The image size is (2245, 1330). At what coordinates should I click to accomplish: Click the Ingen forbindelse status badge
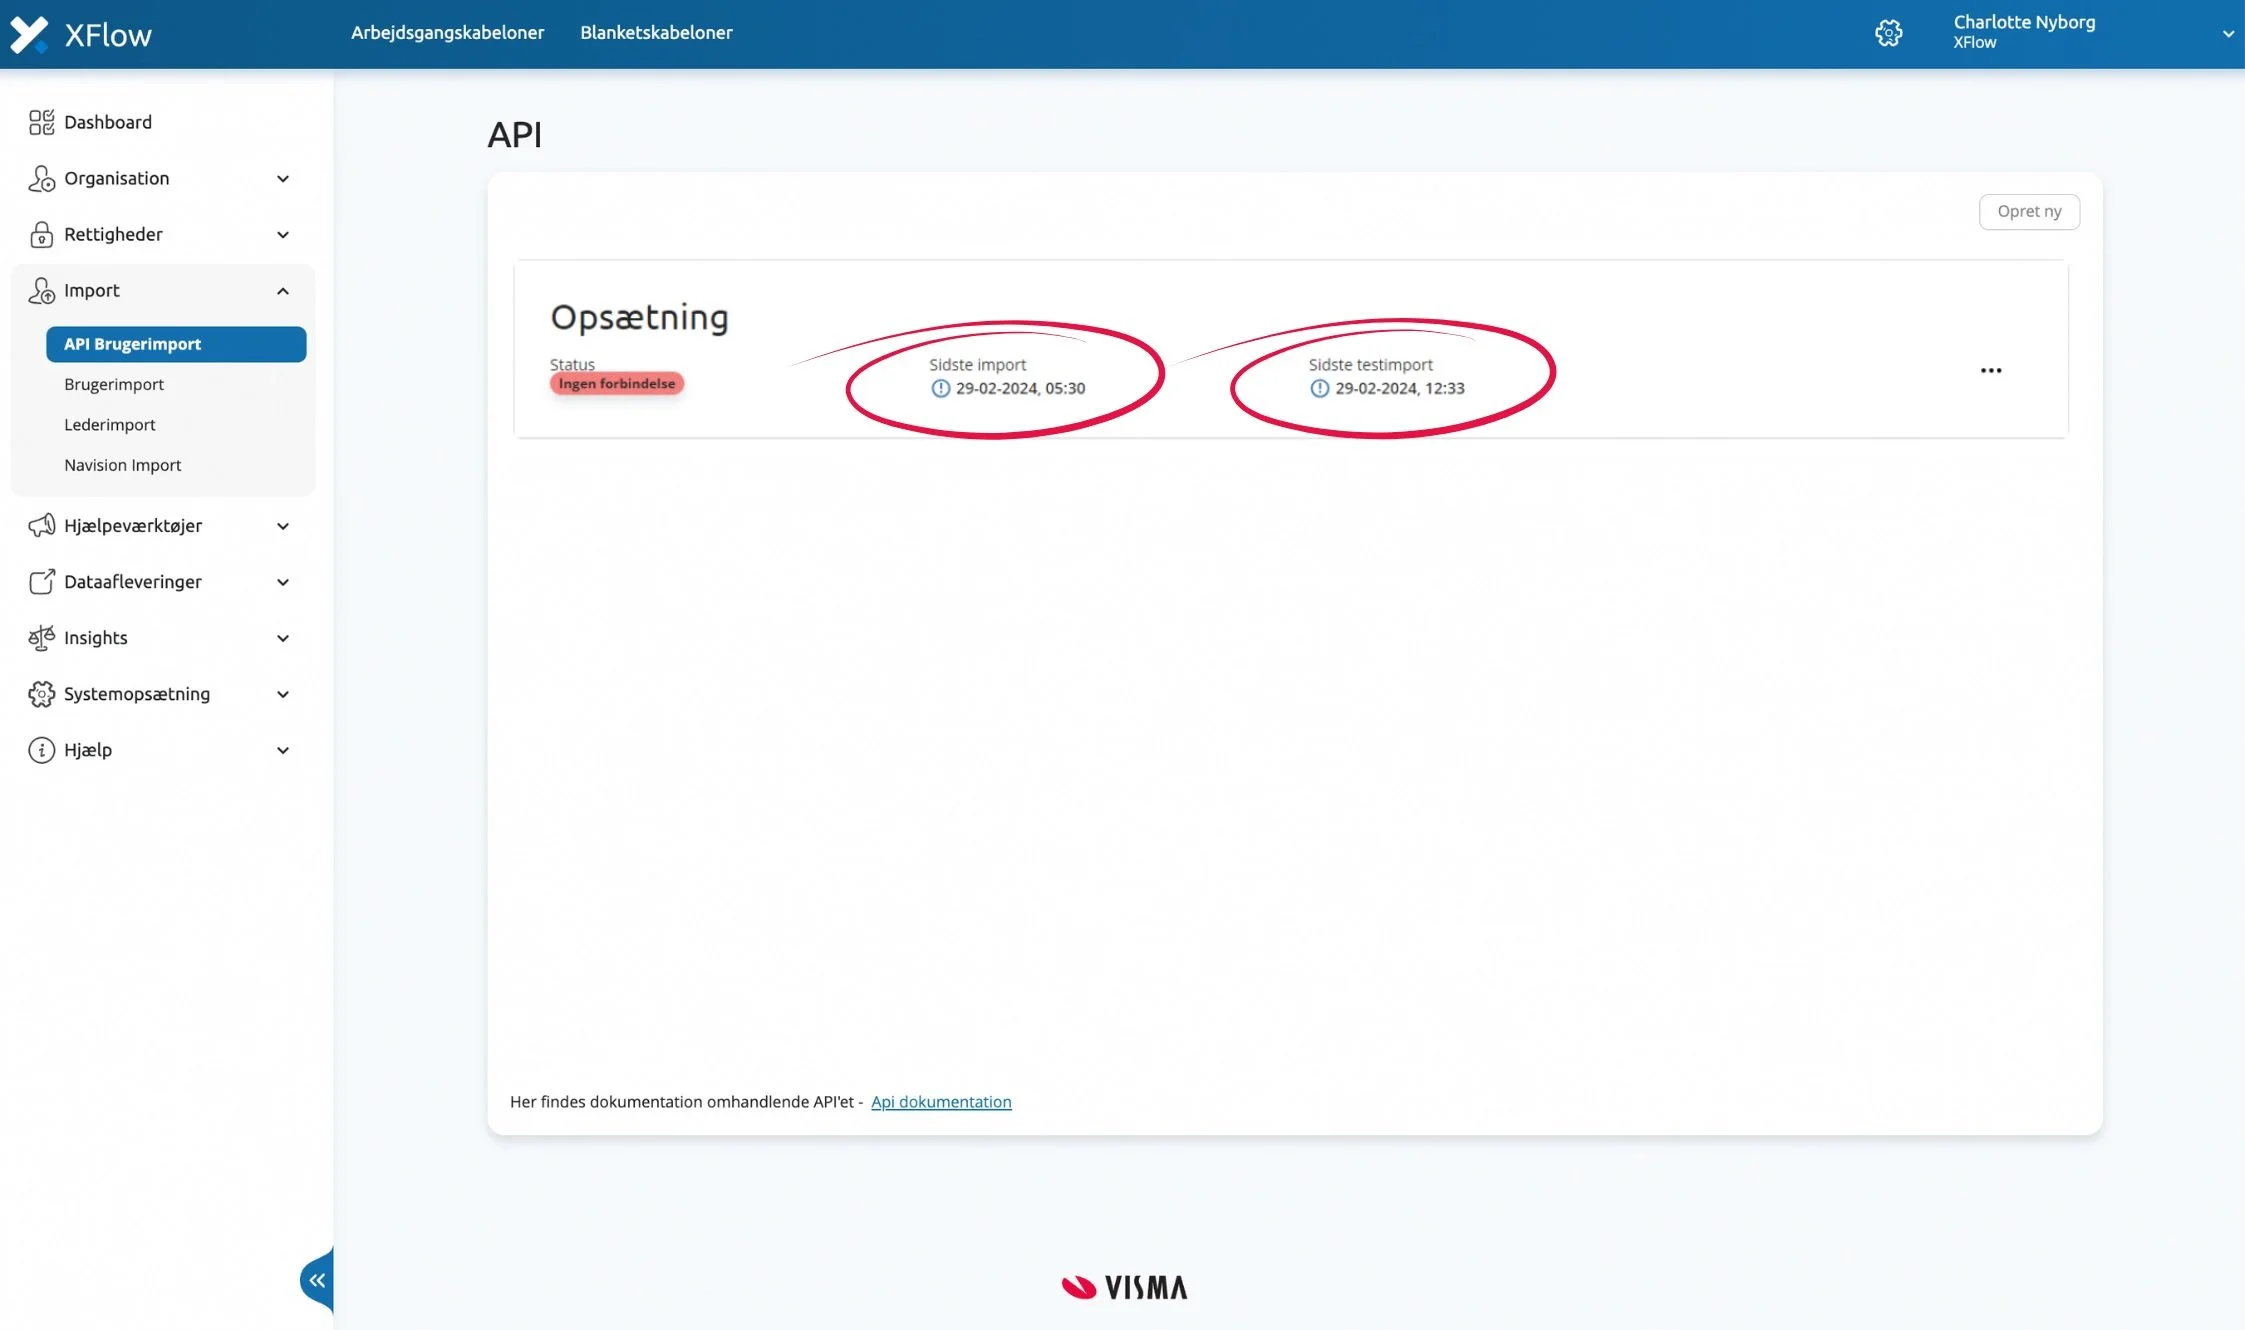click(x=616, y=383)
